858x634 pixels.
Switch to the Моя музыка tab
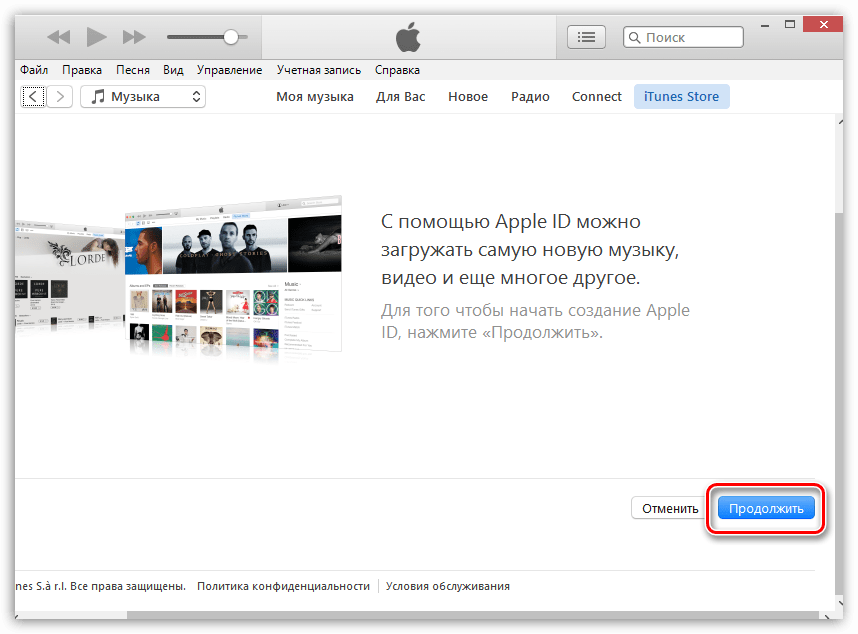tap(315, 97)
